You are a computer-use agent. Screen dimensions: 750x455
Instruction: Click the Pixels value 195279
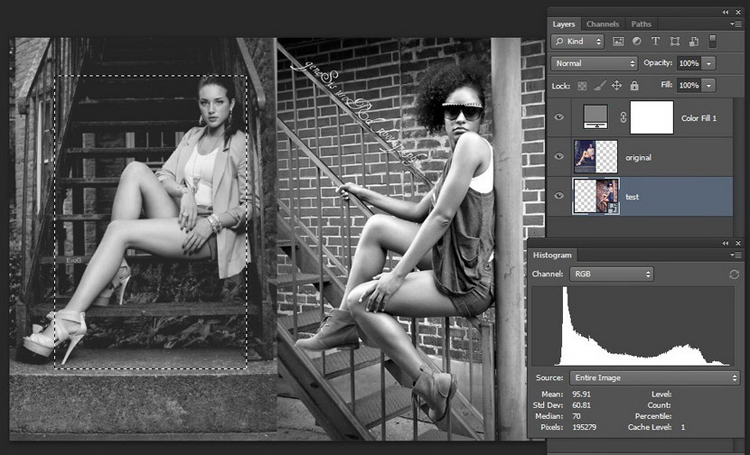coord(584,427)
